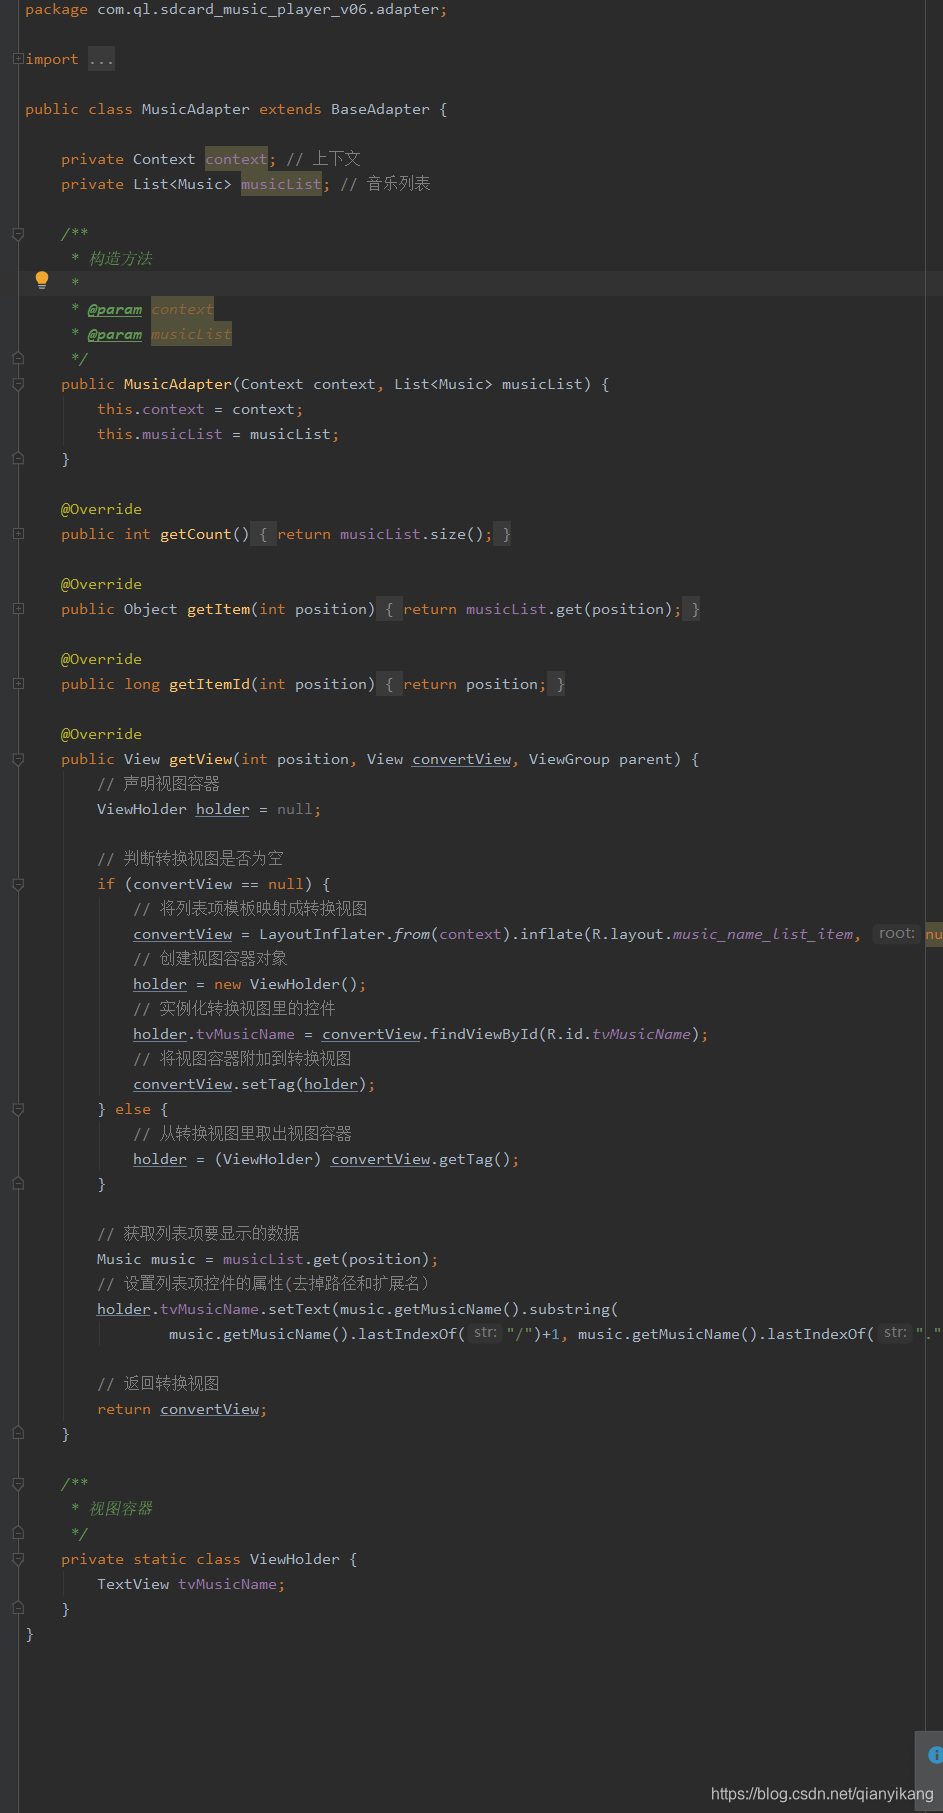Click the getTag method call
Image resolution: width=943 pixels, height=1813 pixels.
click(465, 1159)
